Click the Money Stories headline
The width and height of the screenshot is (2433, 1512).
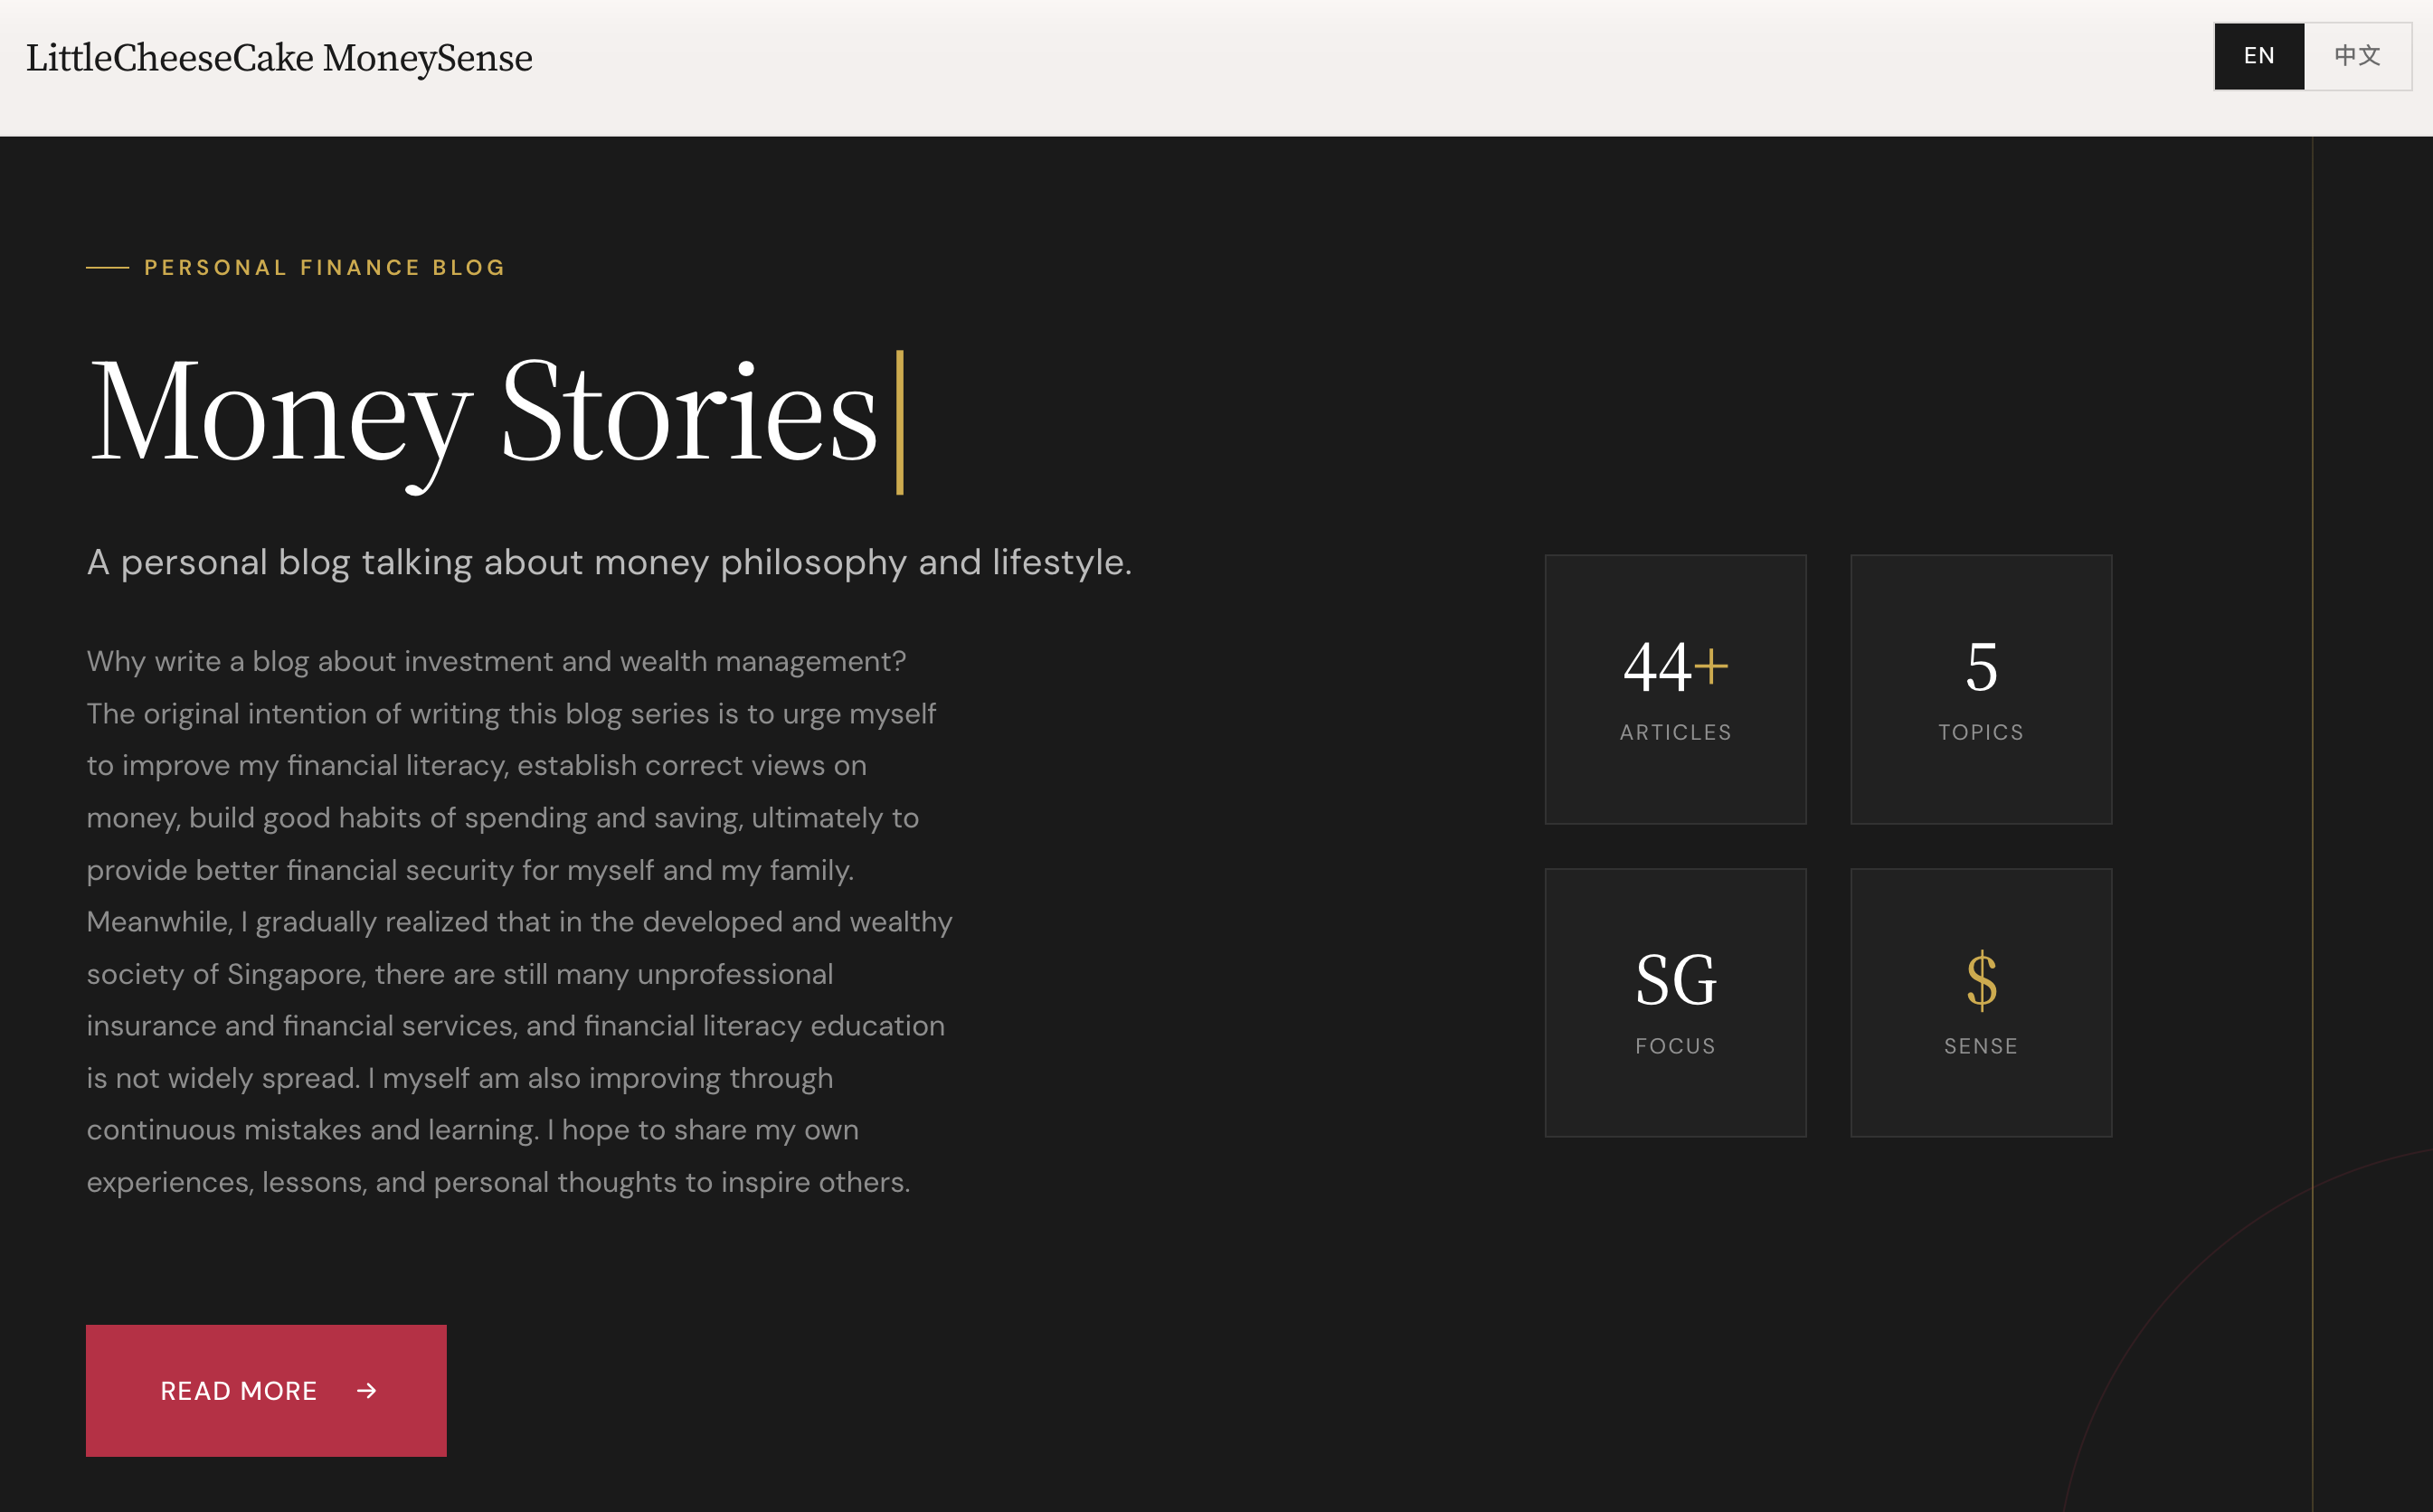point(483,413)
